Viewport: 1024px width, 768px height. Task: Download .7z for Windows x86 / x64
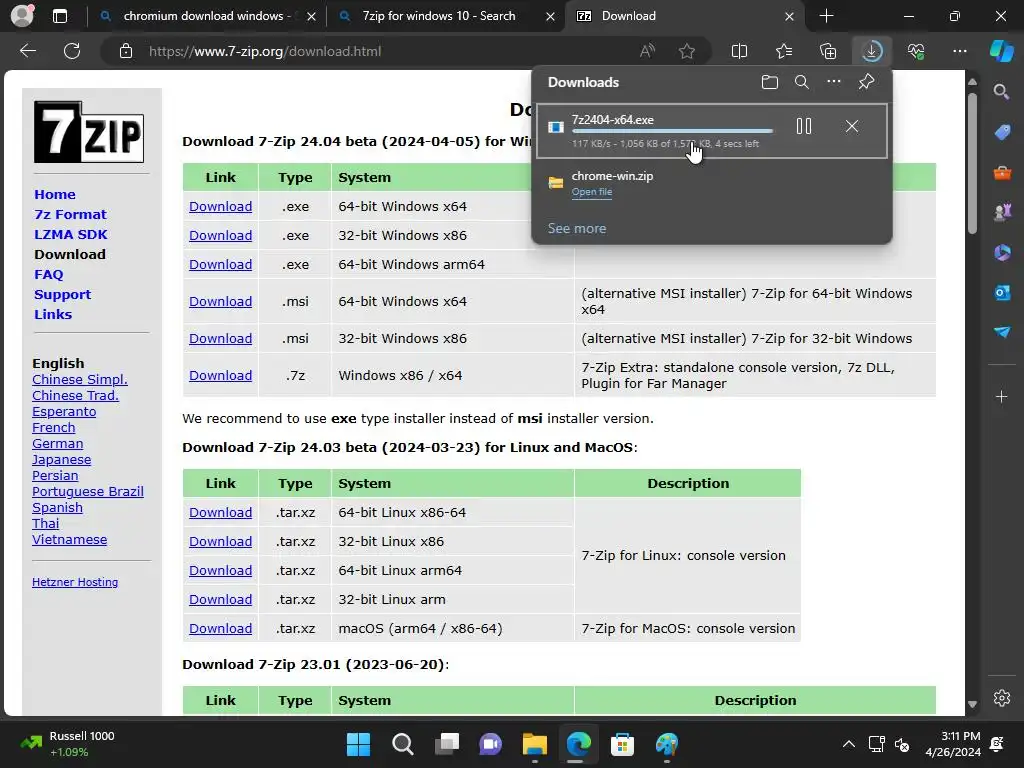[x=221, y=376]
